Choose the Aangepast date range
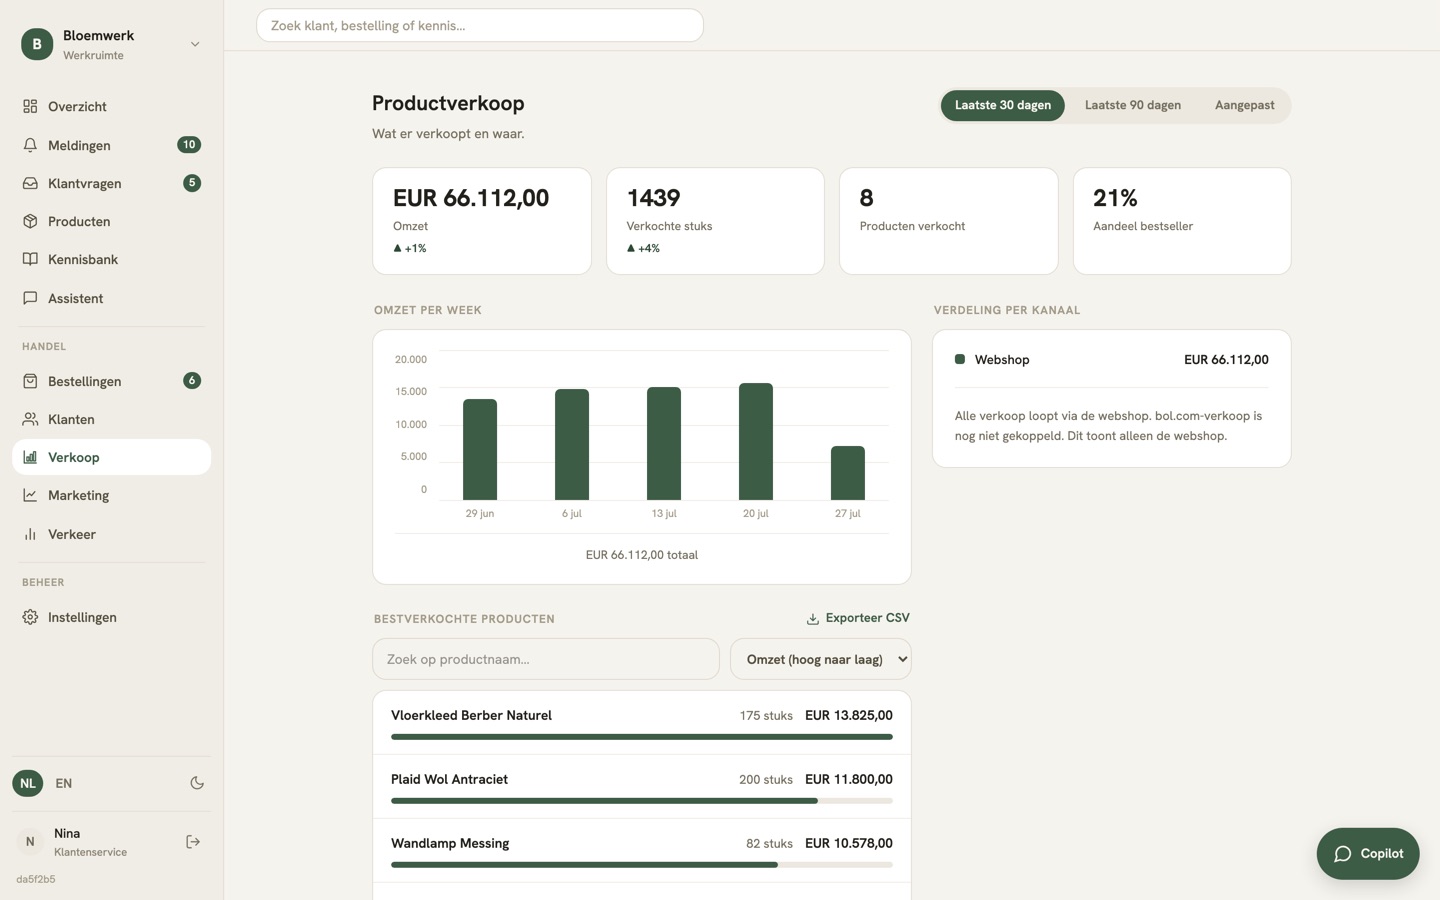 tap(1245, 105)
